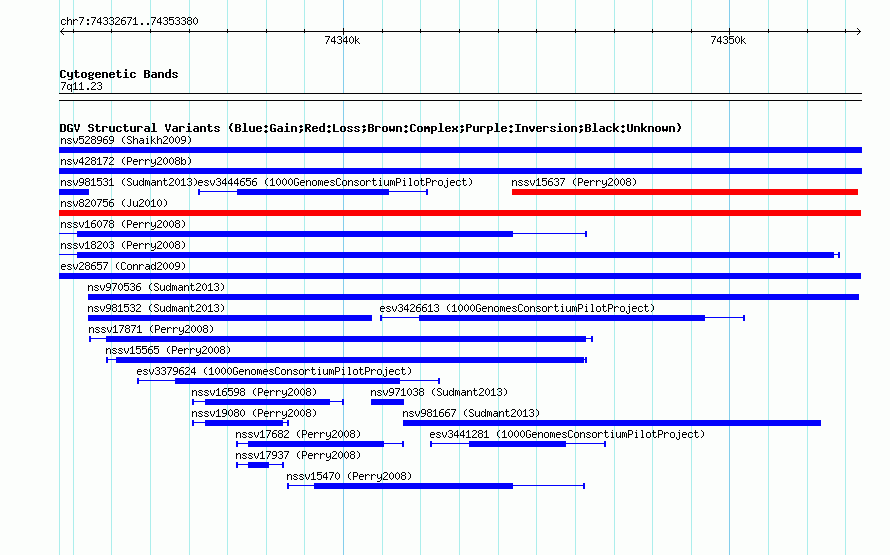Click the esv3379624 1000Genomes bar
Screen dimensions: 890x555
coord(288,381)
